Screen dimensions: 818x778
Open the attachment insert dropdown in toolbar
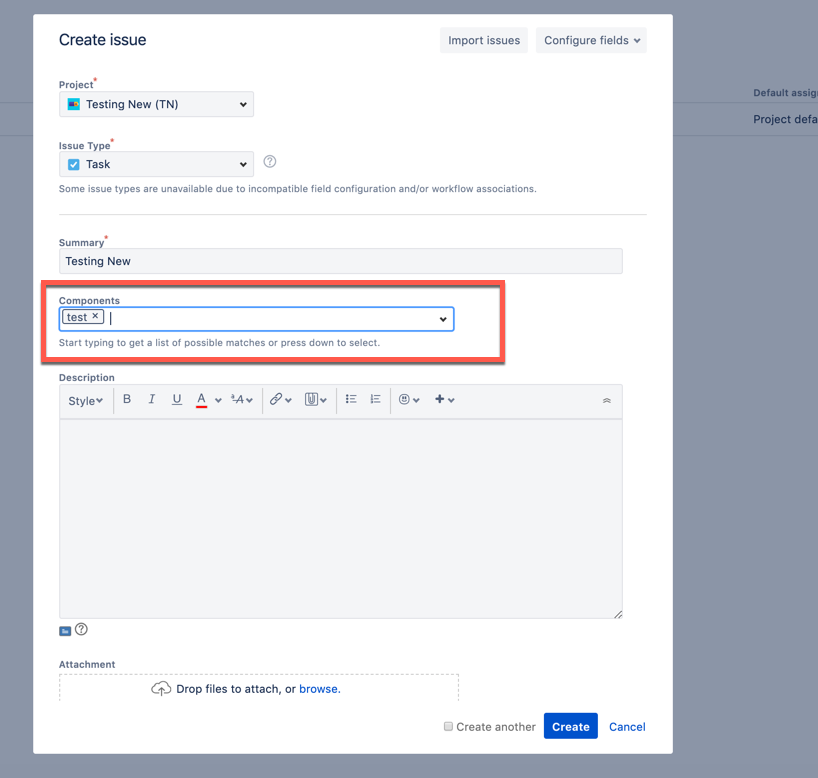tap(315, 400)
